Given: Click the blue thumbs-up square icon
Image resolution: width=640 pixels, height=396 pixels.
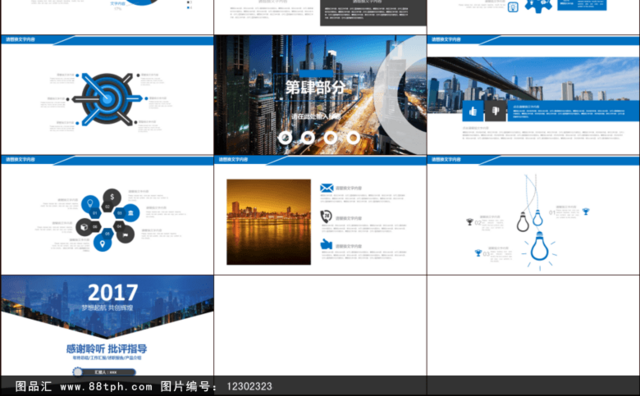Looking at the screenshot, I should click(x=473, y=111).
